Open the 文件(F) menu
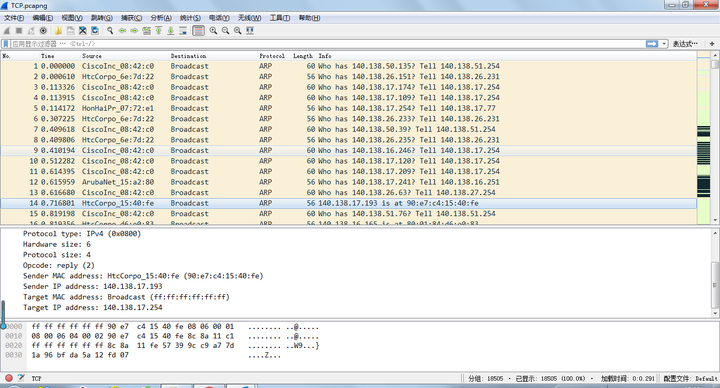 click(x=14, y=18)
